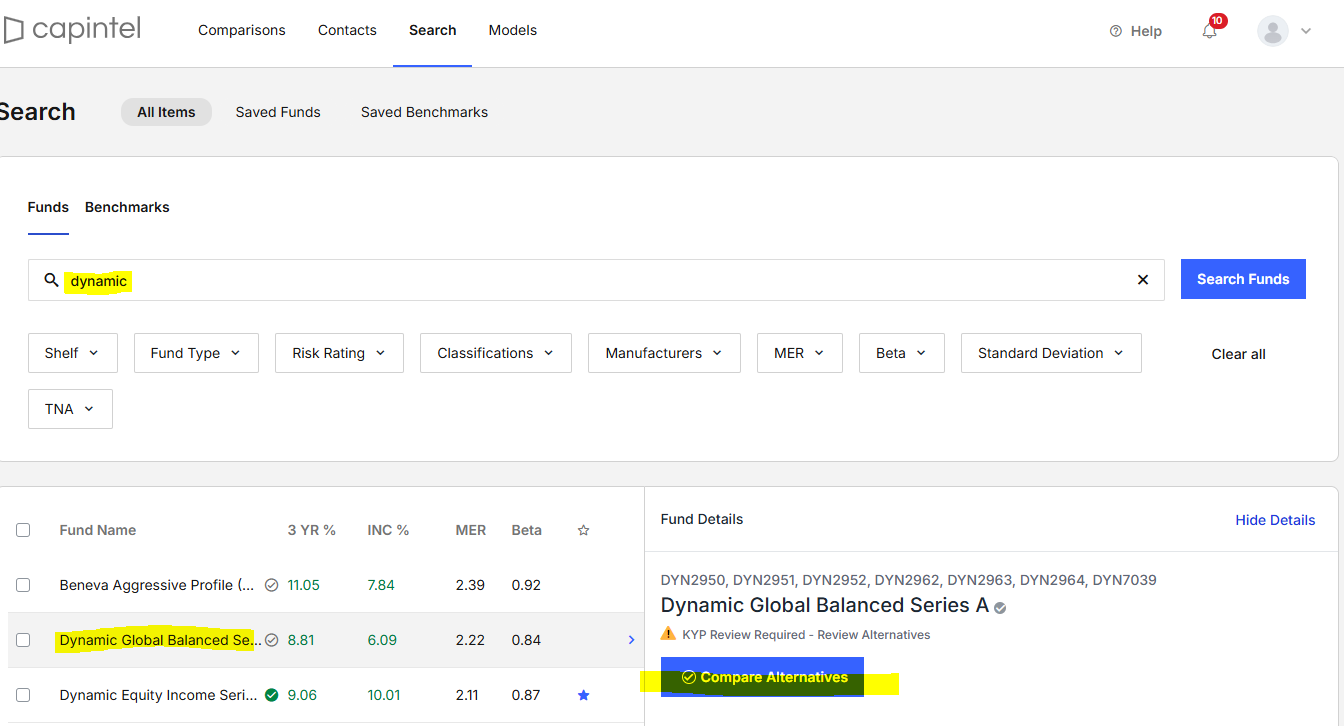Select the Funds tab
Viewport: 1344px width, 726px height.
click(x=48, y=207)
